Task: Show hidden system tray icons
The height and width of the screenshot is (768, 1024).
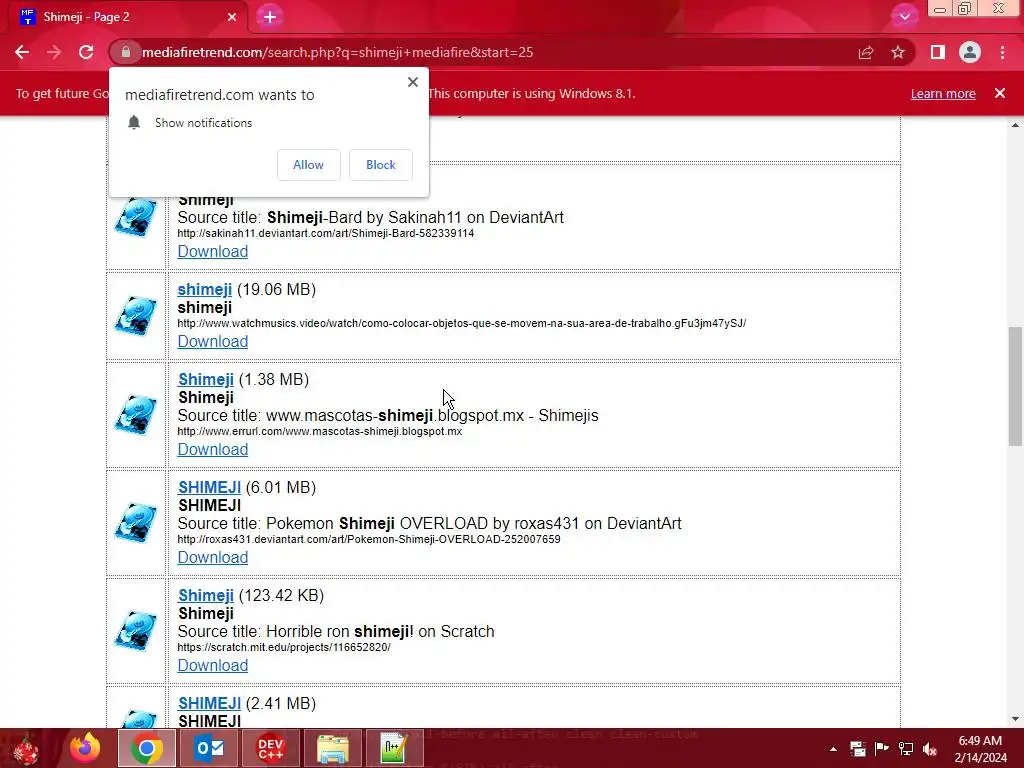Action: click(x=833, y=749)
